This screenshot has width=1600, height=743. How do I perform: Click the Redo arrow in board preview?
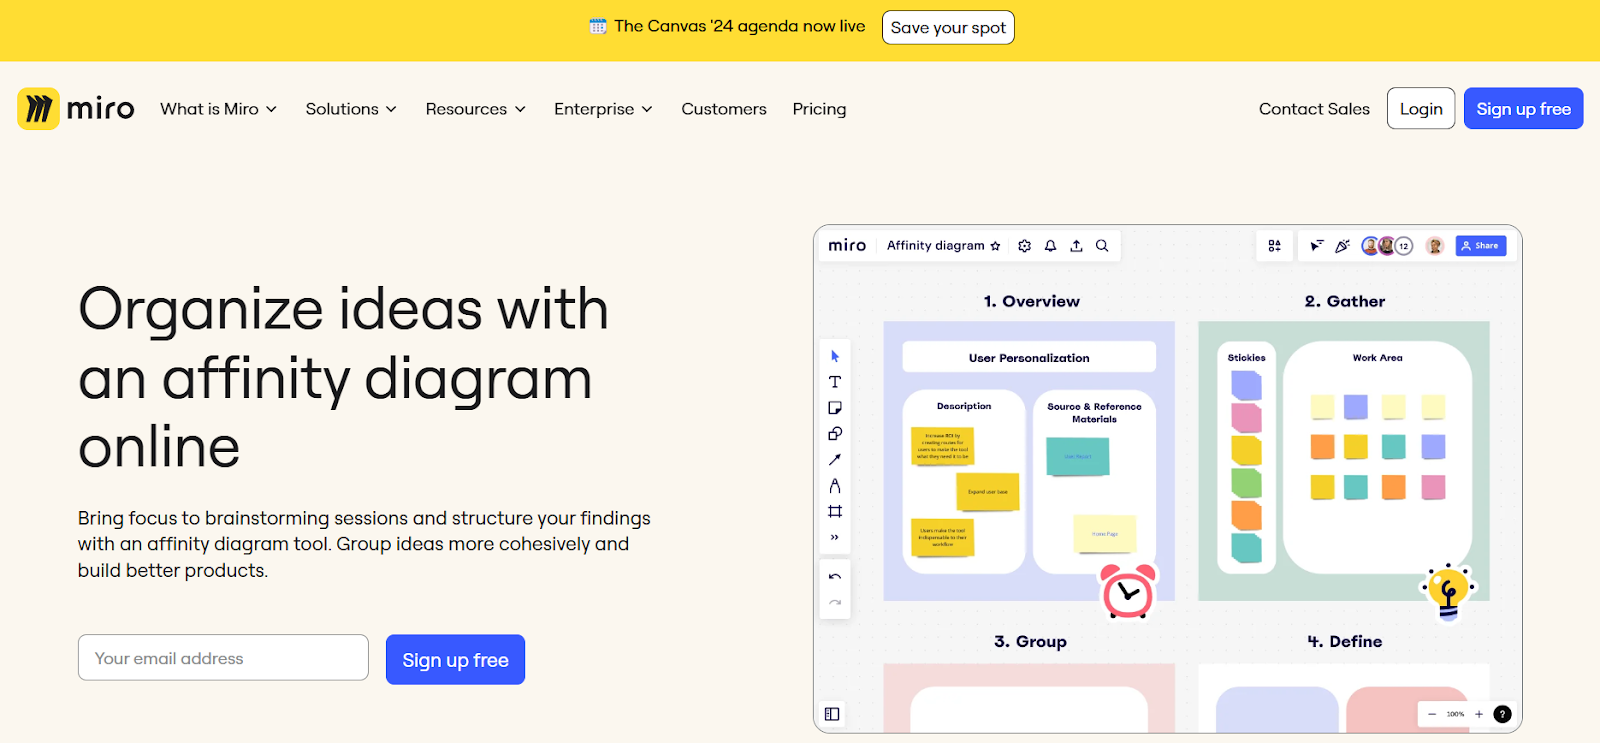835,603
